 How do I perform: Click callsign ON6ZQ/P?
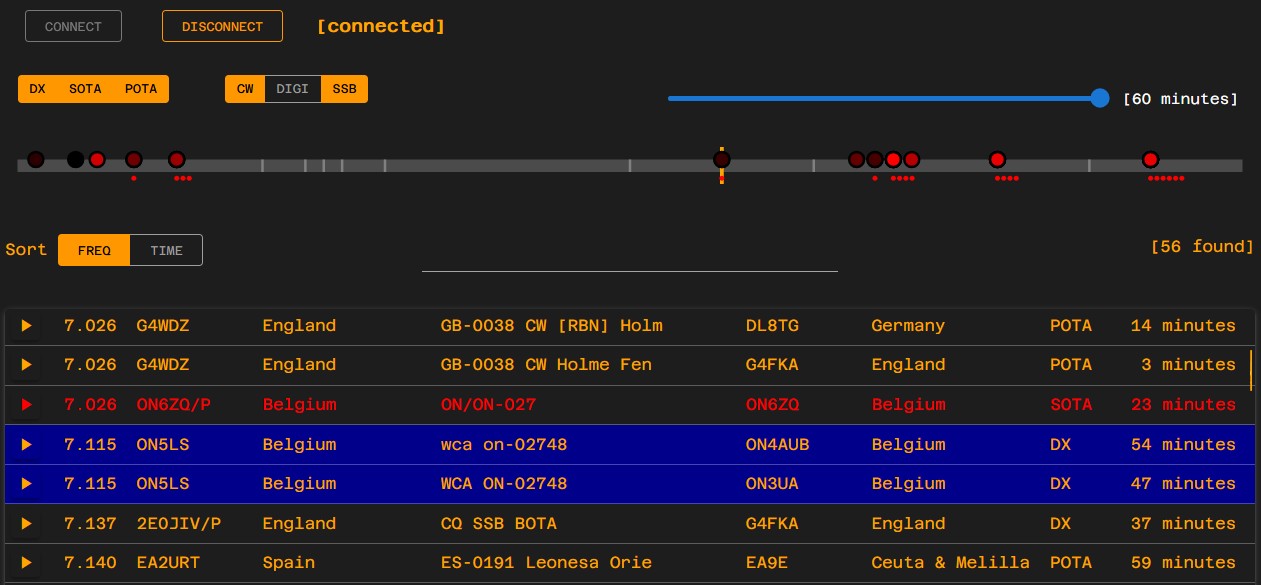pyautogui.click(x=174, y=405)
